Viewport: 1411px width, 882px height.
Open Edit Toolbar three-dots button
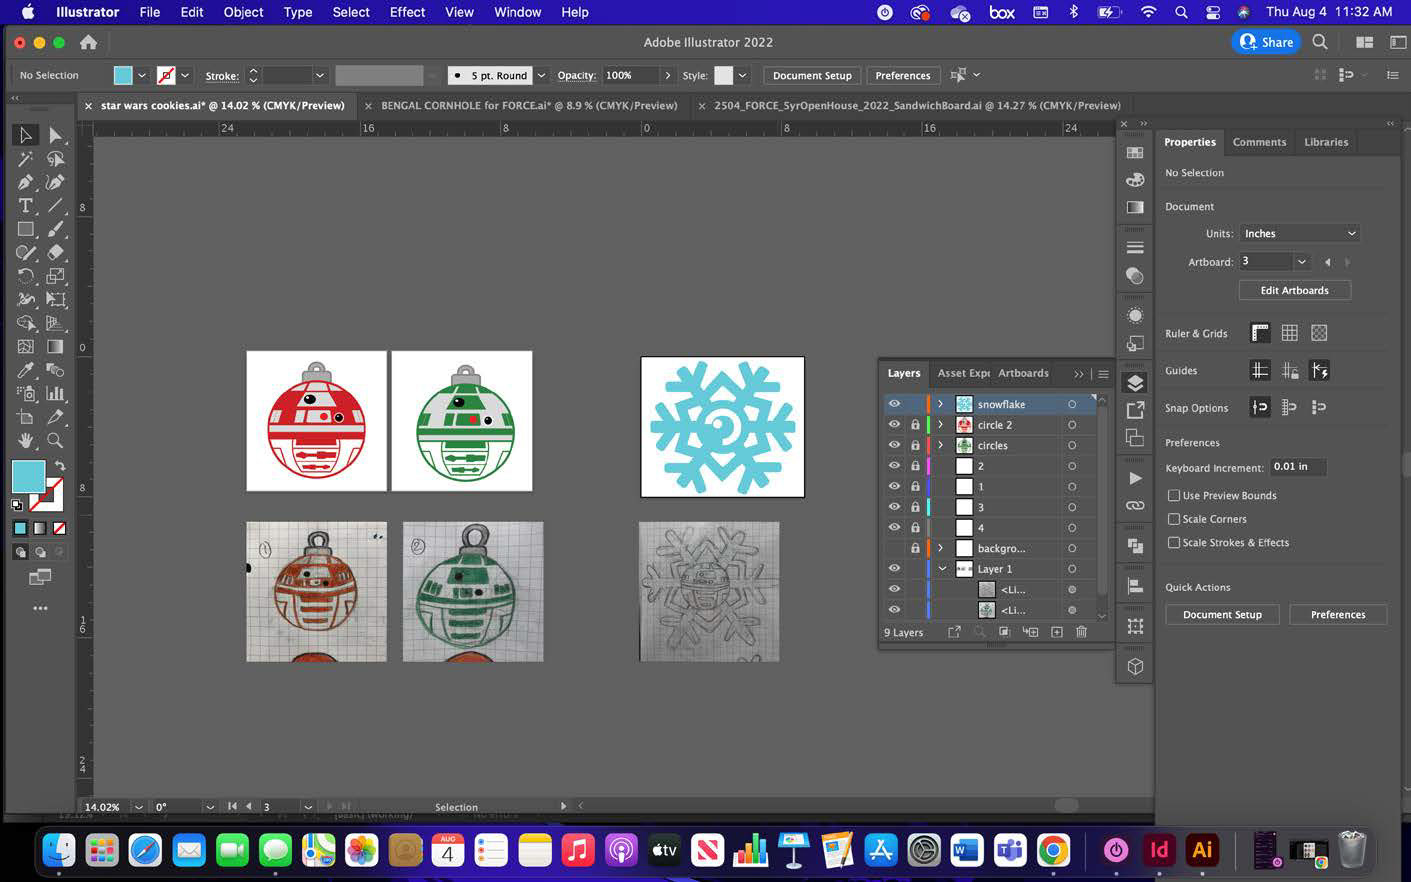[x=40, y=608]
